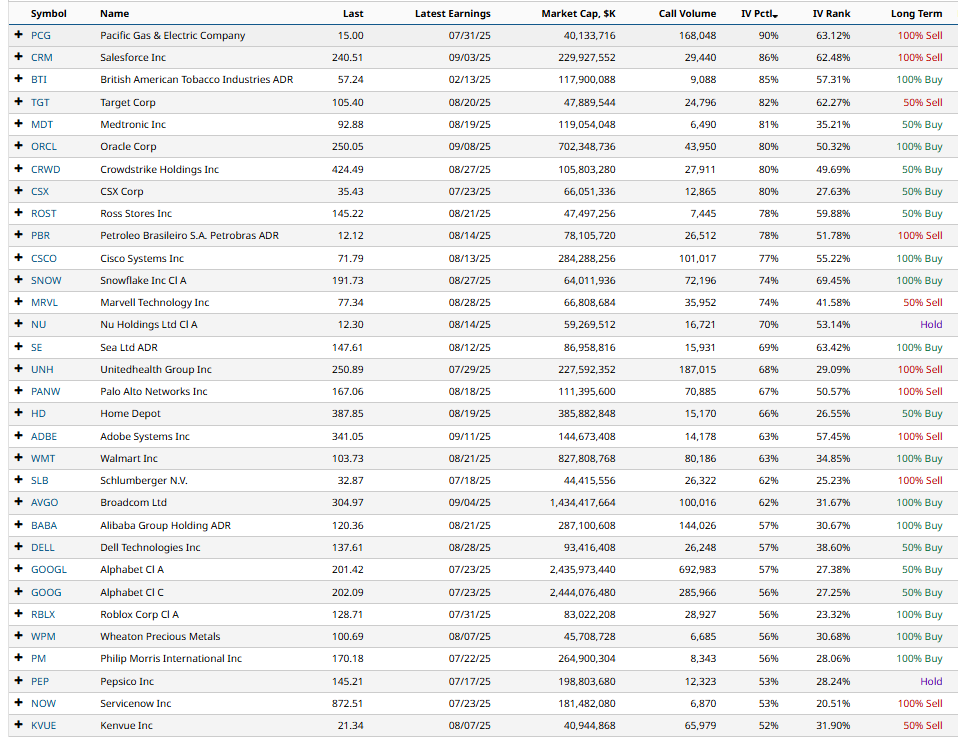Expand the TGT row plus icon
This screenshot has width=958, height=748.
[18, 102]
